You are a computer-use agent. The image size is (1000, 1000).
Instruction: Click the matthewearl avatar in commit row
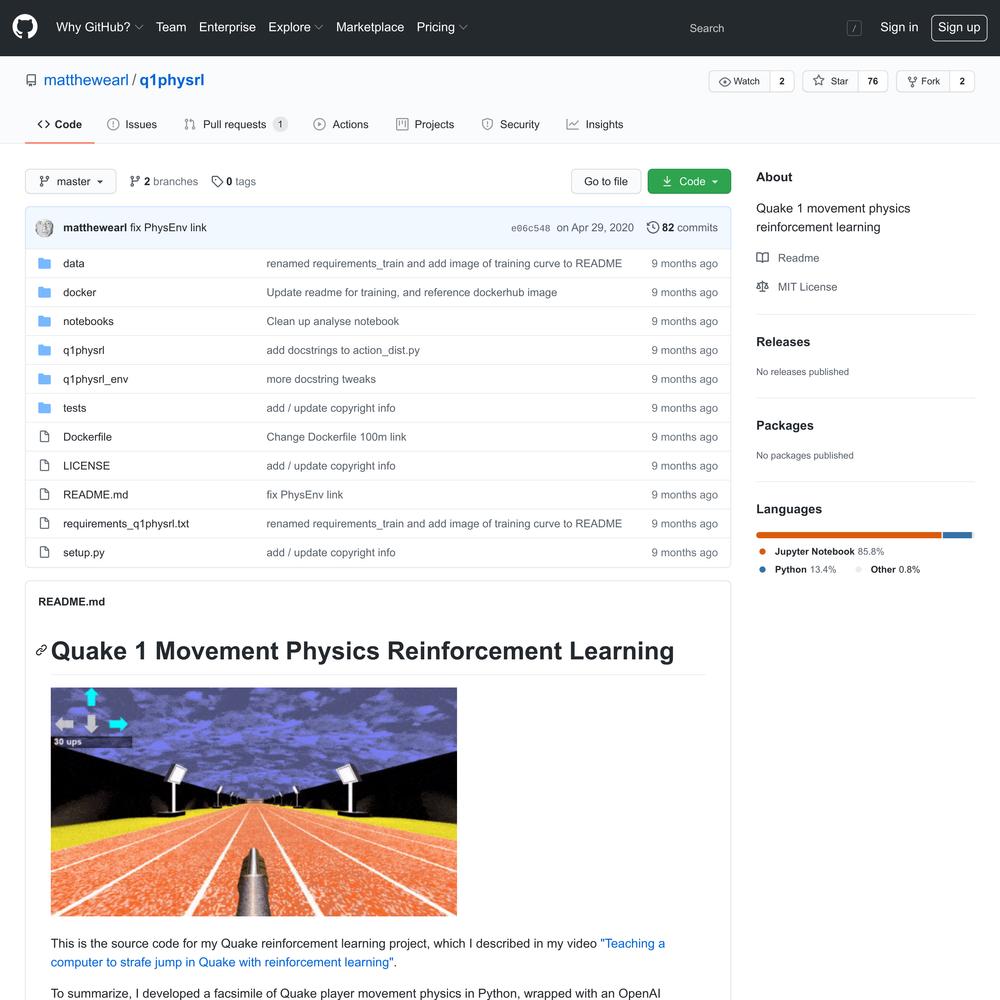pyautogui.click(x=44, y=228)
